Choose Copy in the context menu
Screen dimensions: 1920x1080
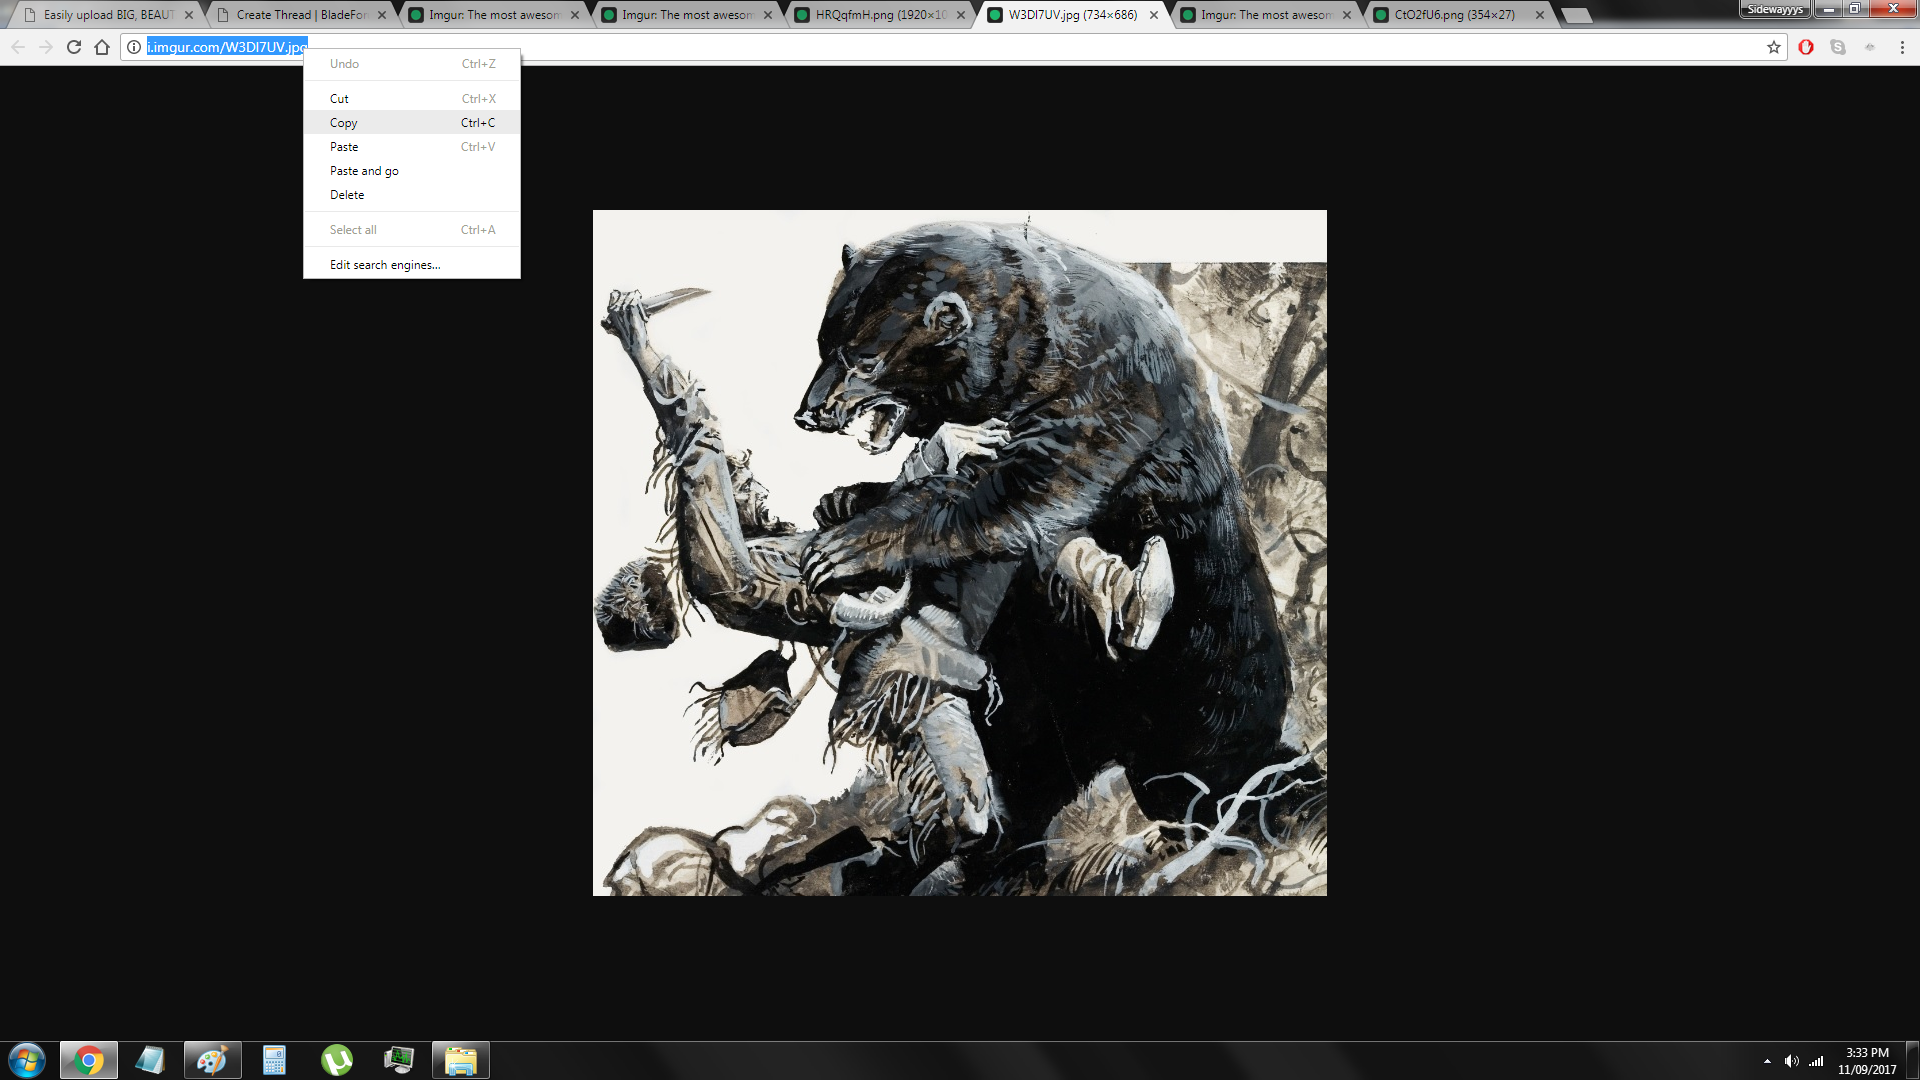(412, 123)
